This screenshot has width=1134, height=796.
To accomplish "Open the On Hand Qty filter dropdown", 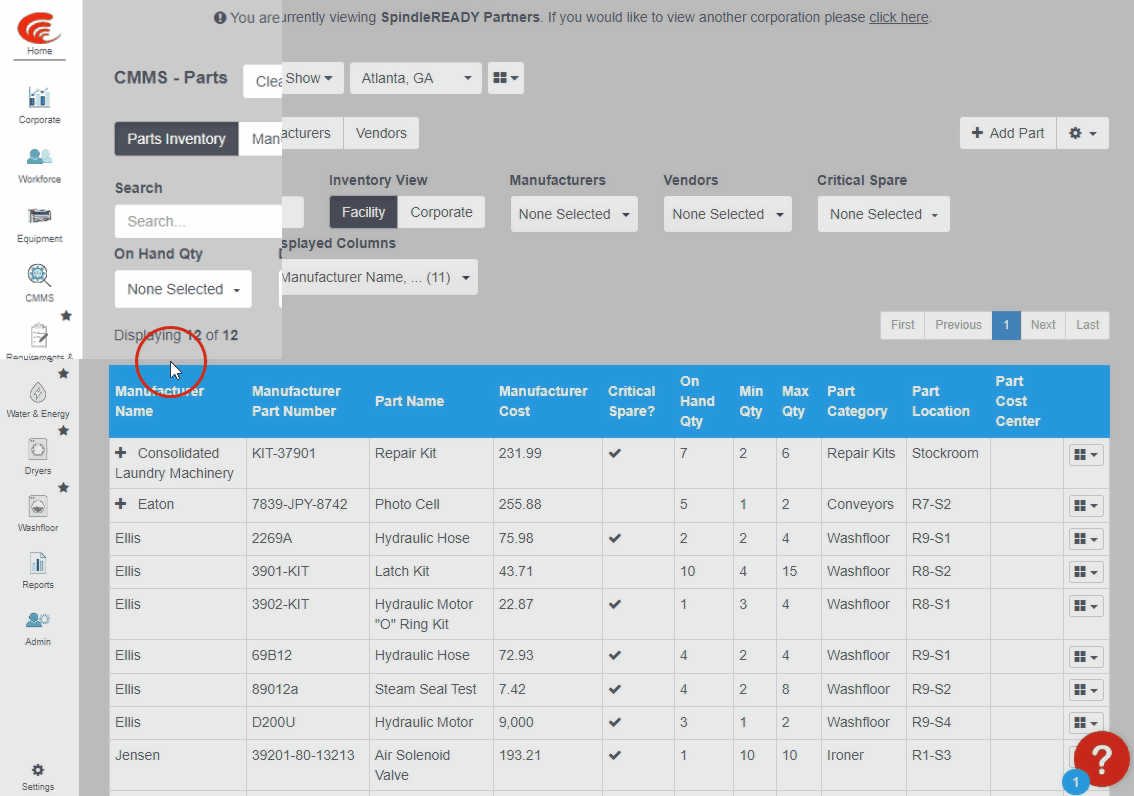I will pos(183,289).
